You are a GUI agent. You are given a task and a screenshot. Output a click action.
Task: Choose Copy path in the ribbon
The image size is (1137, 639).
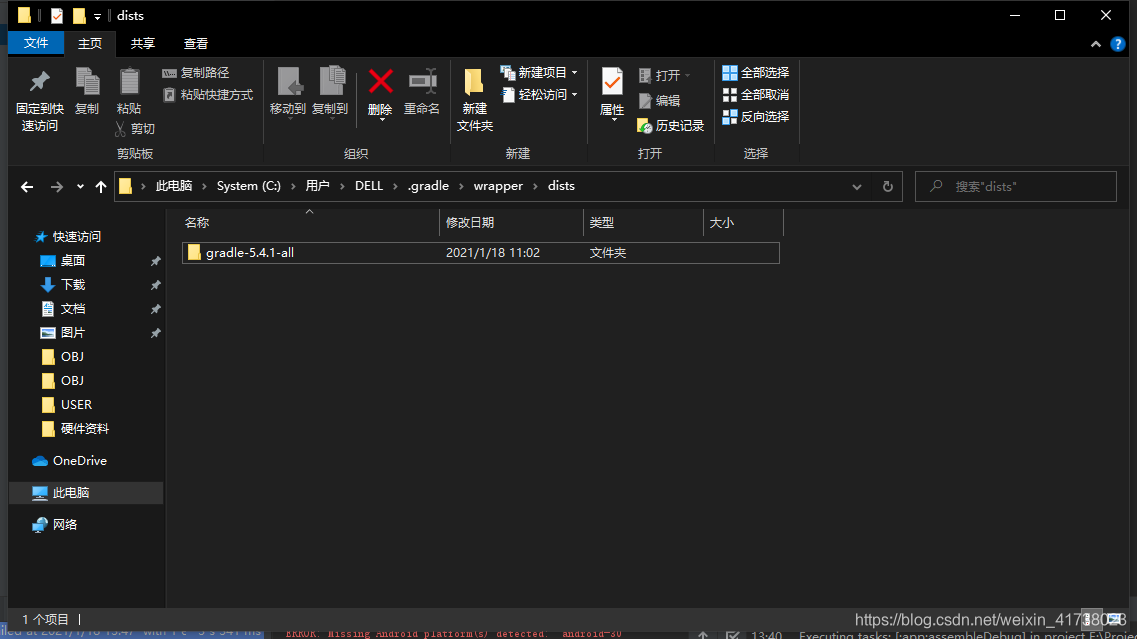click(x=196, y=73)
